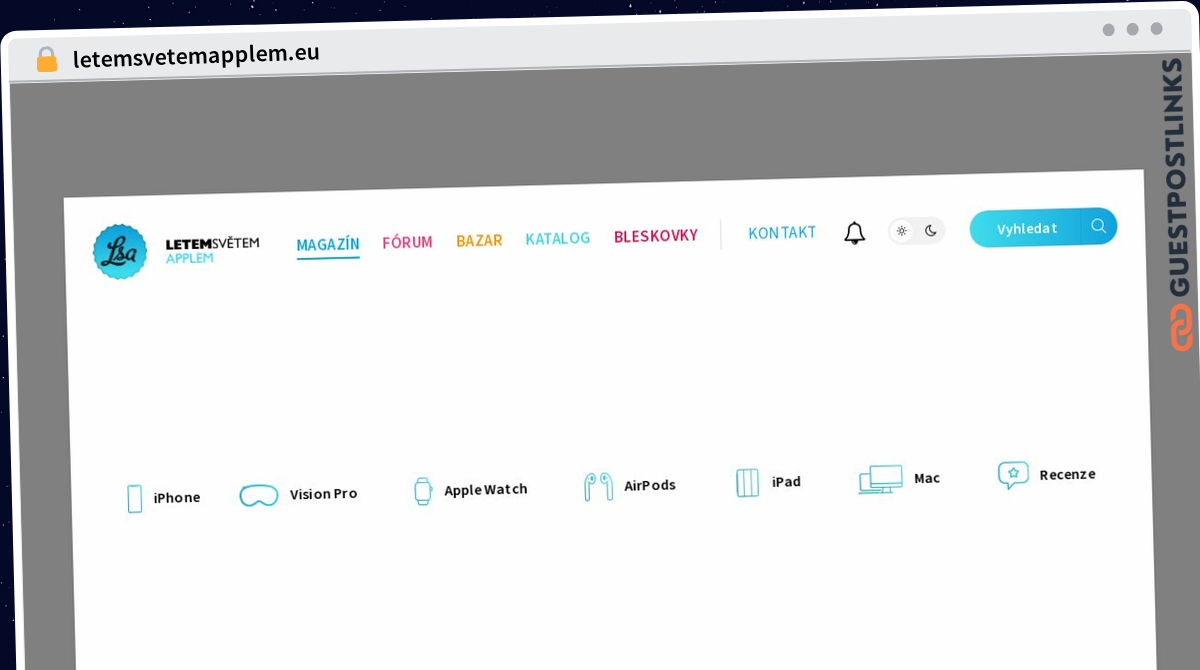Click the magnifier search icon
Viewport: 1200px width, 670px height.
click(x=1099, y=226)
